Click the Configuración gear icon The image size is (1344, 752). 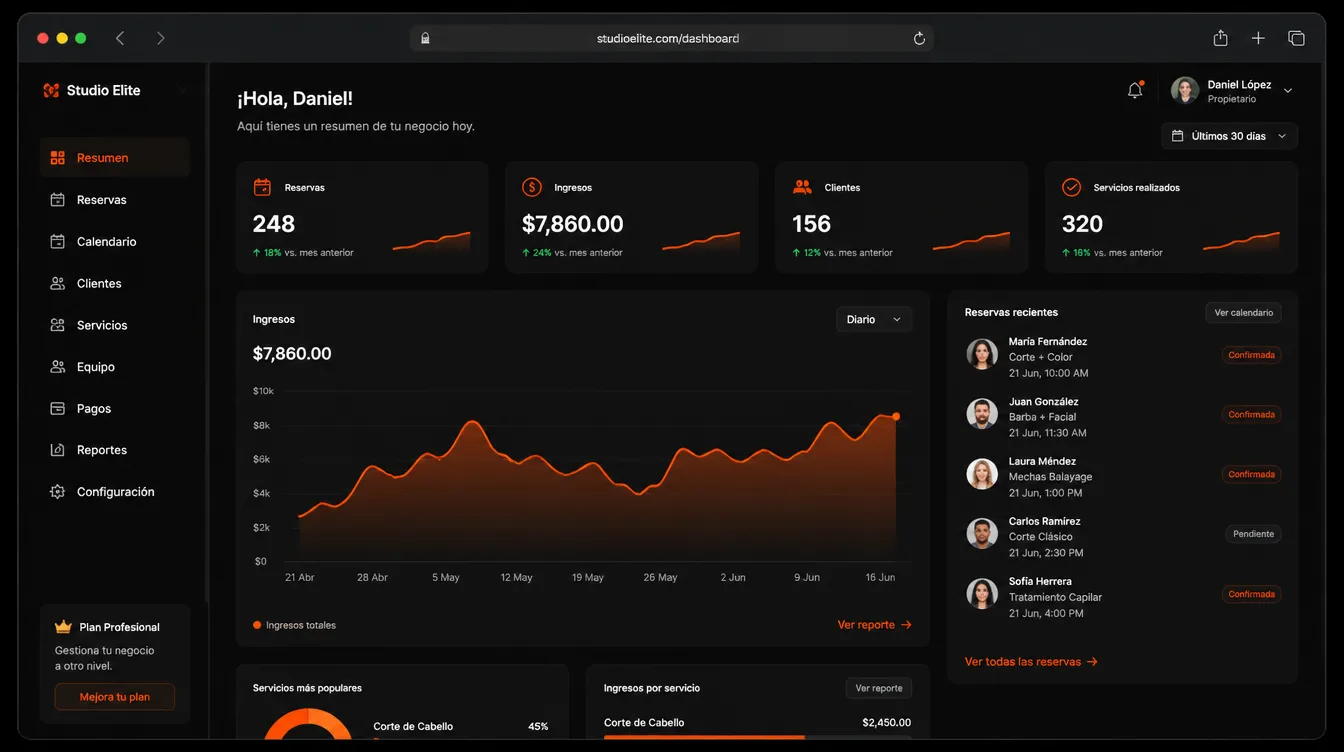pyautogui.click(x=57, y=492)
